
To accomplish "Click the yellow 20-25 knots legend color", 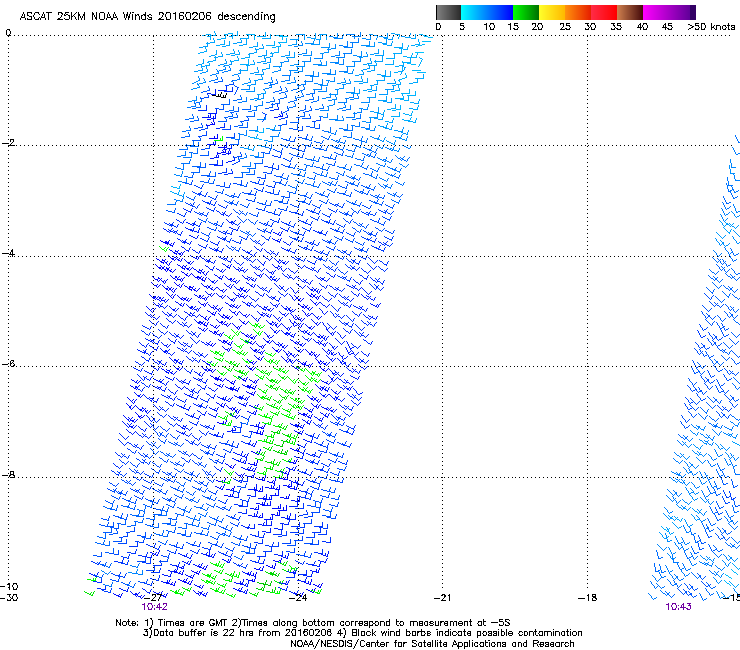I will [x=552, y=12].
